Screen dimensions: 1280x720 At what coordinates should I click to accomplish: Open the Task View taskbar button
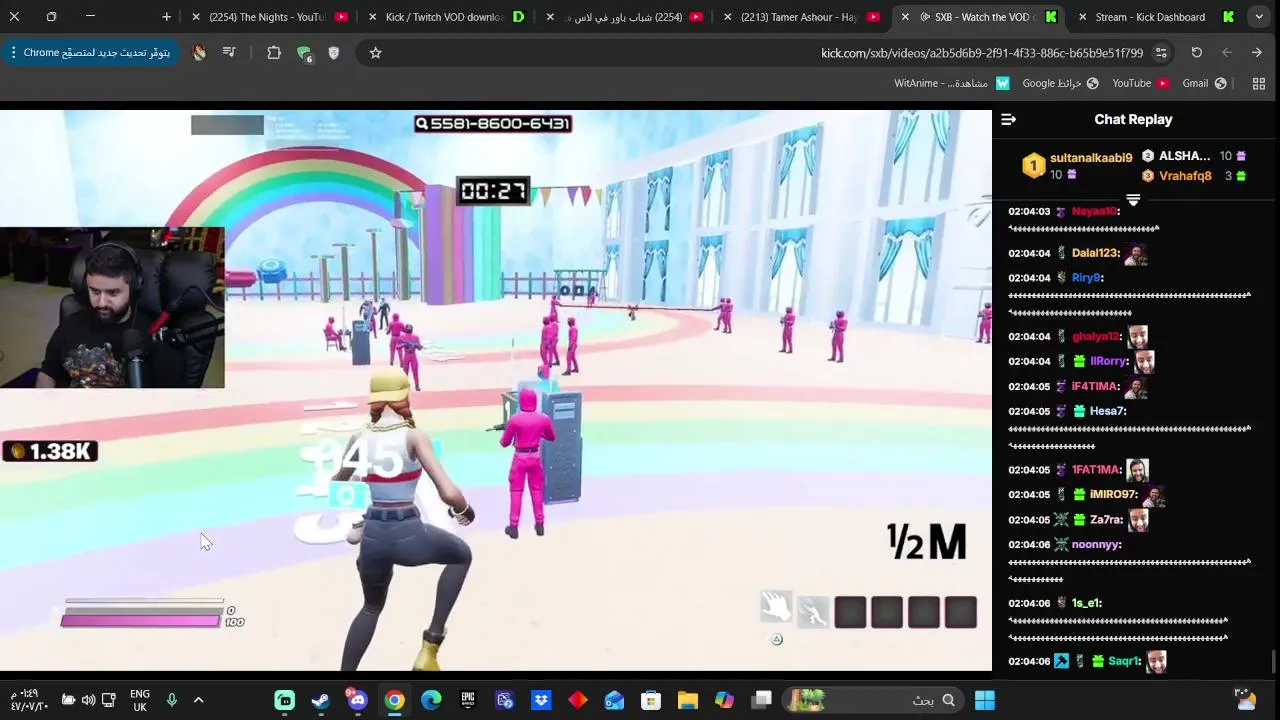point(762,700)
